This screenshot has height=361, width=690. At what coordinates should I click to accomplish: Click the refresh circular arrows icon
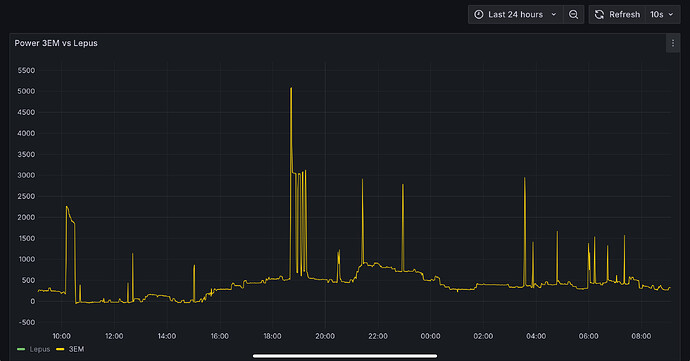599,15
